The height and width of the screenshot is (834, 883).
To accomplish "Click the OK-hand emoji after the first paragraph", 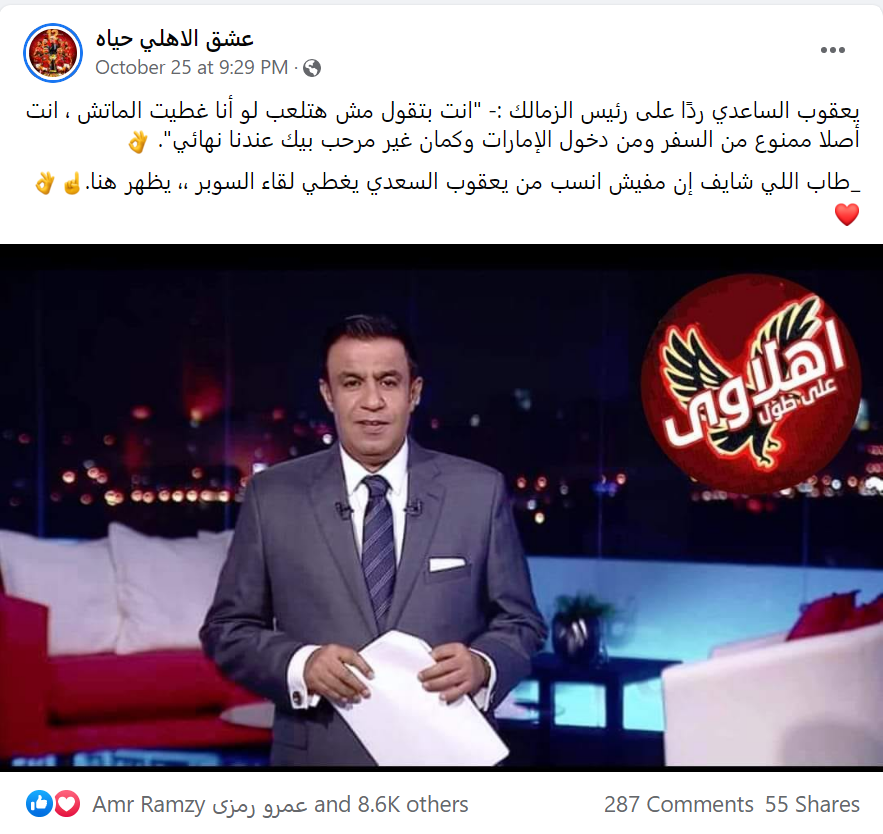I will tap(137, 142).
